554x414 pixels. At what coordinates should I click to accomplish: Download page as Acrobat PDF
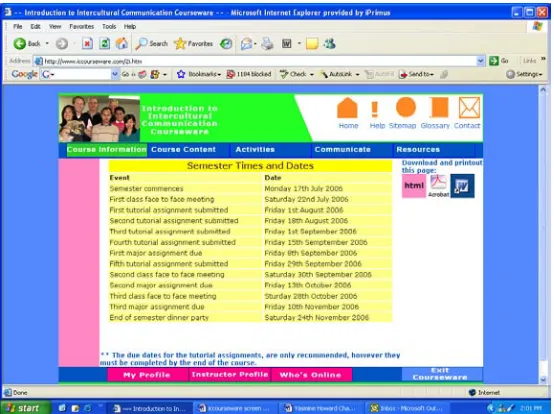[x=438, y=185]
